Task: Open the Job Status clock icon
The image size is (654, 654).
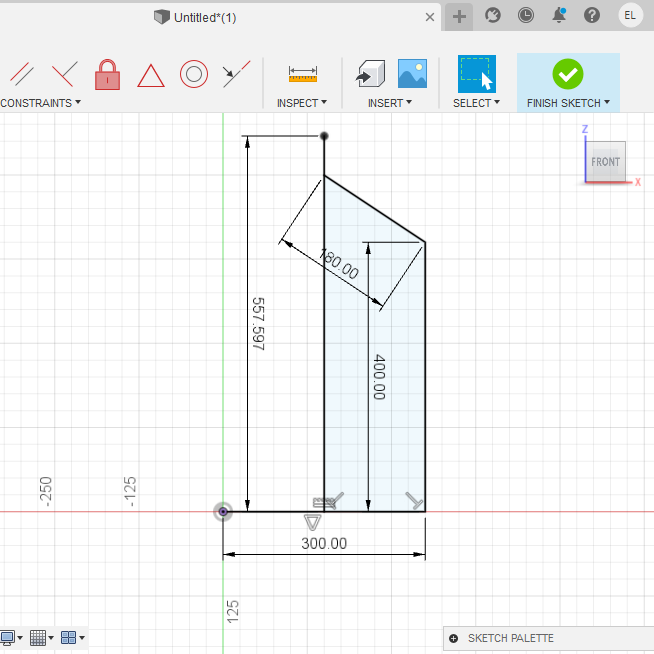Action: [x=526, y=16]
